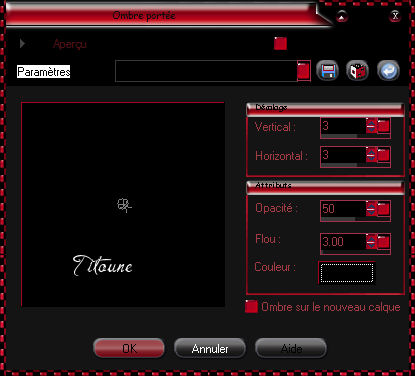
Task: Click the randomize parameters dice icon
Action: [x=358, y=71]
